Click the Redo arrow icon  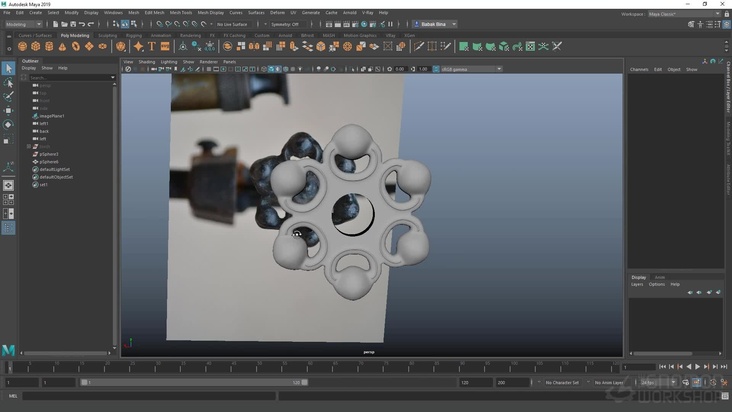pos(91,24)
